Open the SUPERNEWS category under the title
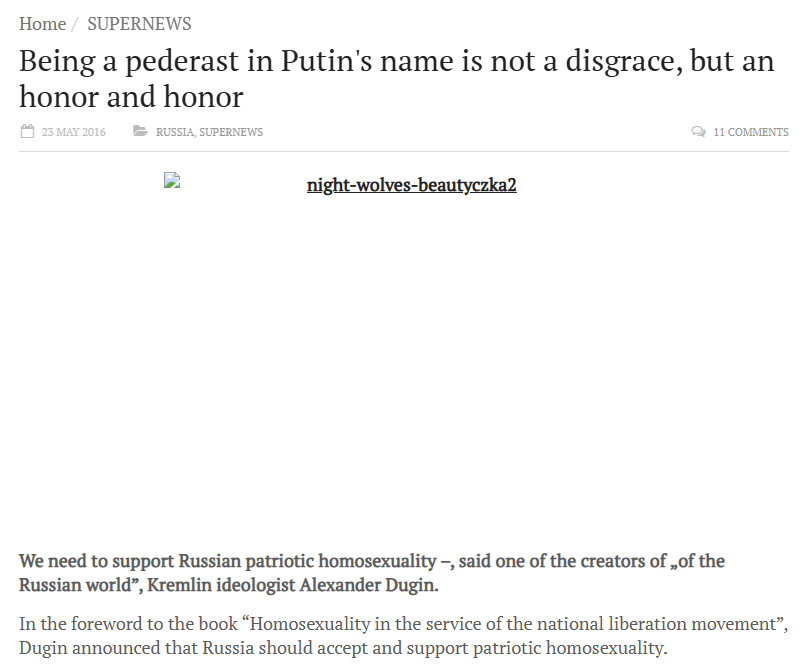811x667 pixels. click(x=231, y=132)
